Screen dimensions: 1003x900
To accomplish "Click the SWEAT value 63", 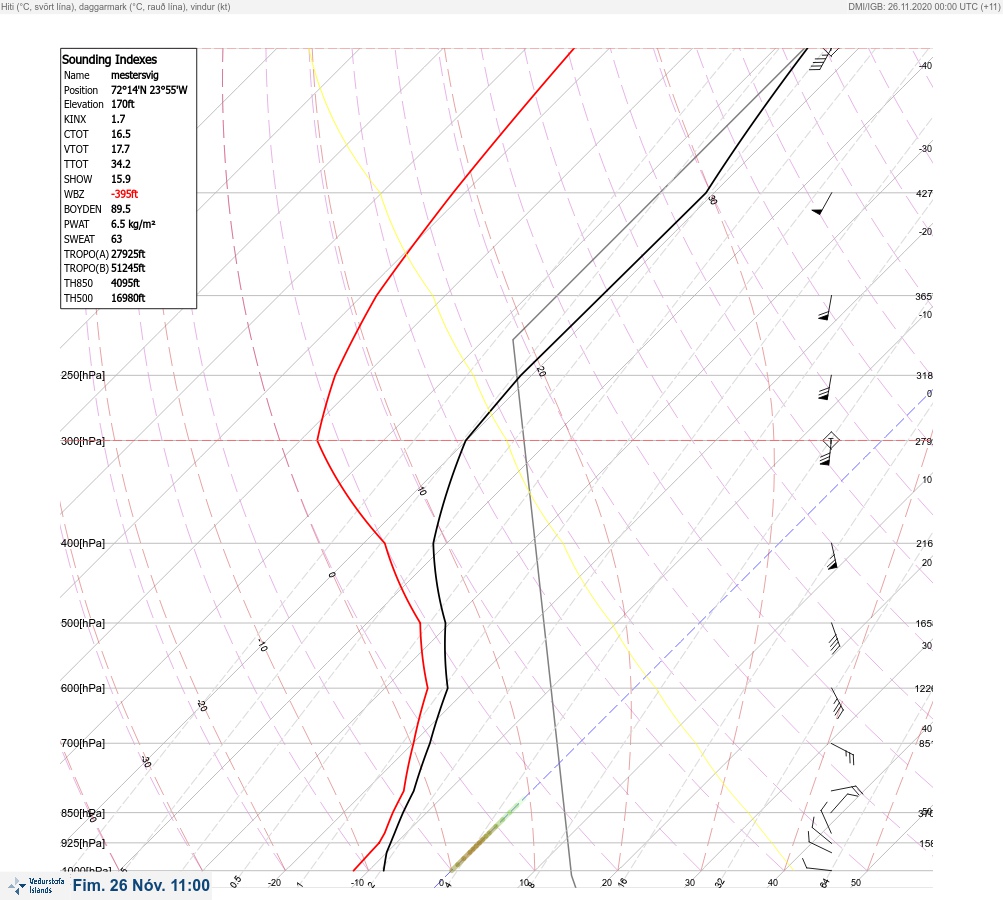I will pyautogui.click(x=116, y=239).
